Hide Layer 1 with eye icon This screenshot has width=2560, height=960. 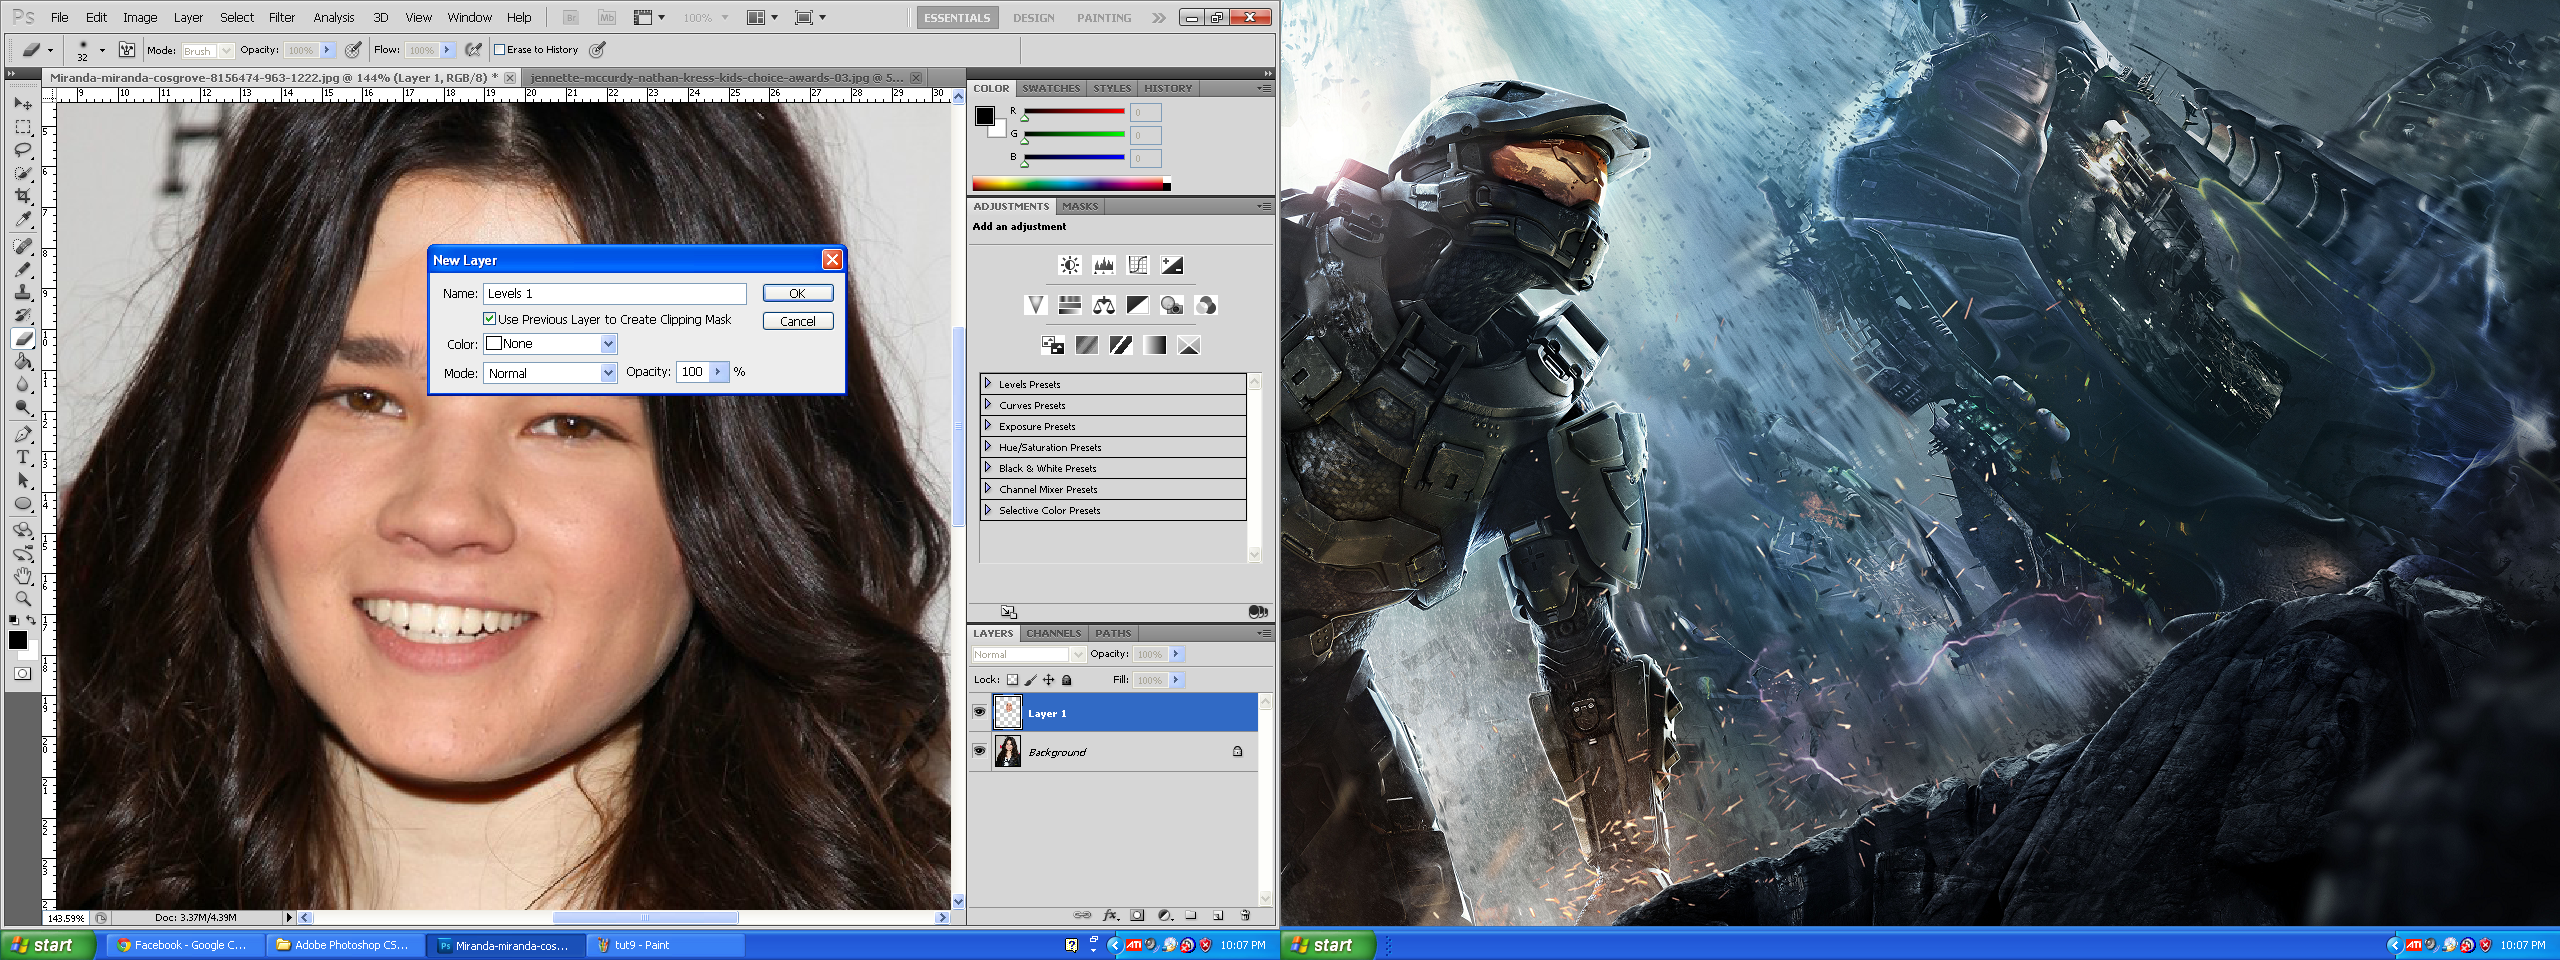[x=980, y=712]
